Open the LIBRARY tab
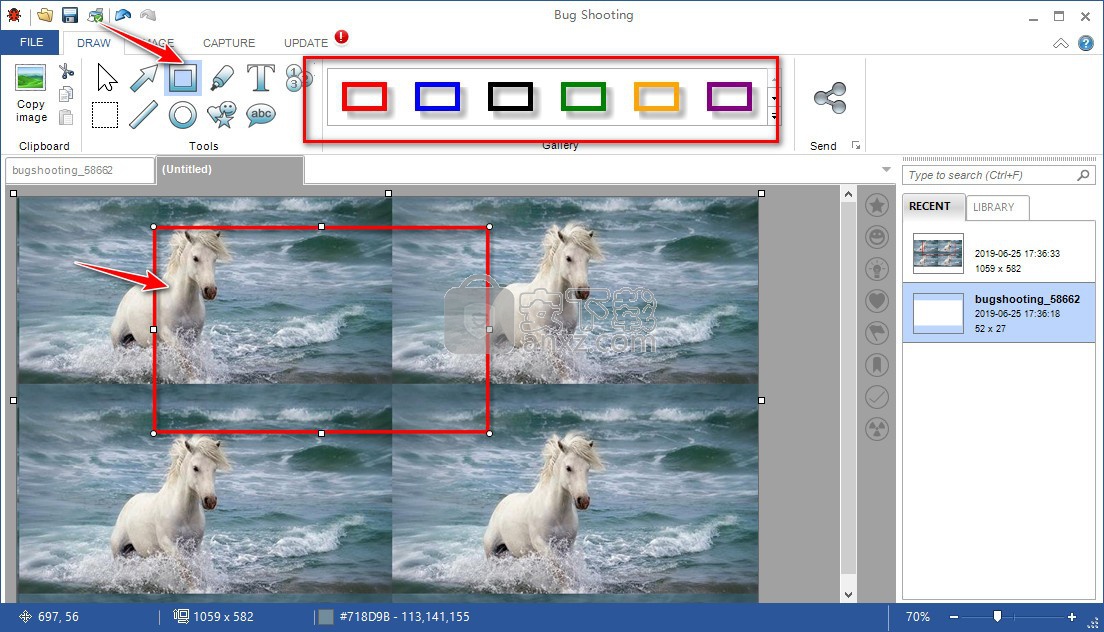 point(993,207)
